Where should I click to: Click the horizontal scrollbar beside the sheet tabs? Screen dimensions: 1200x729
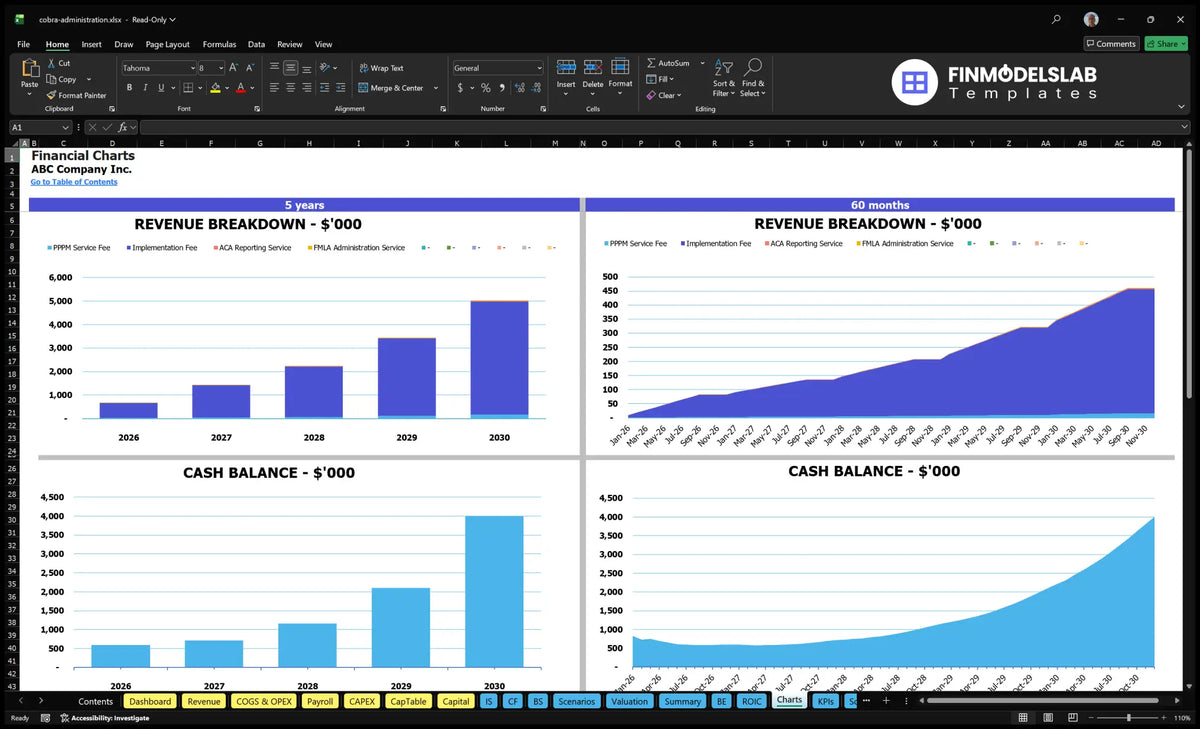(x=1045, y=700)
